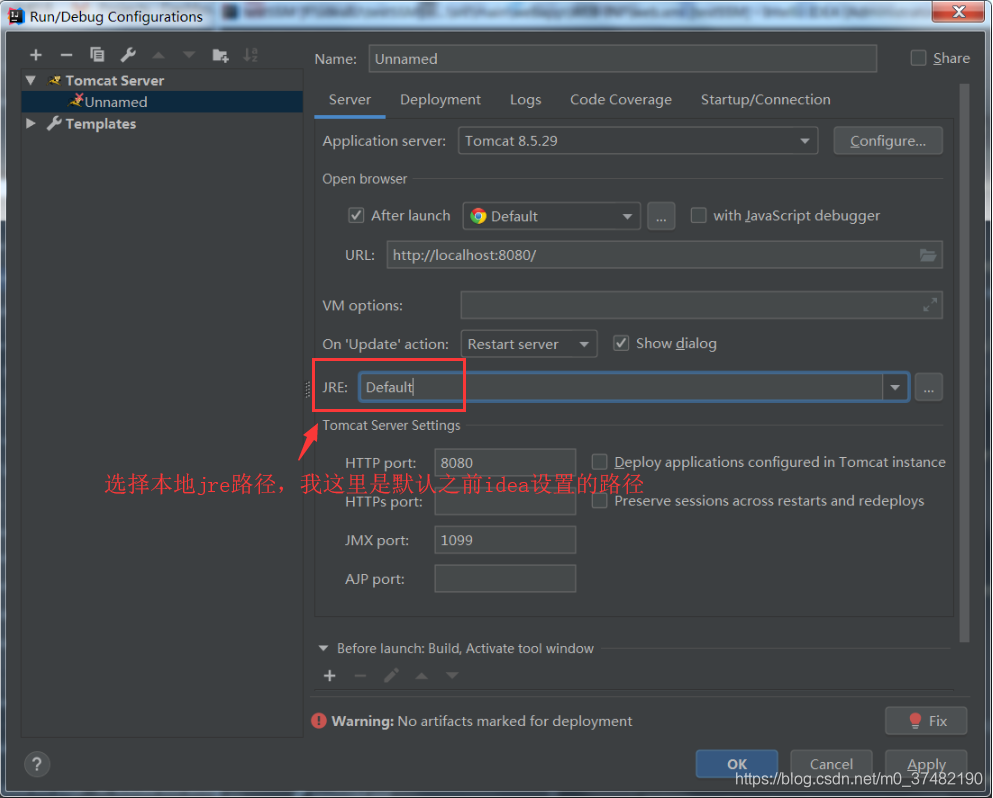Image resolution: width=993 pixels, height=798 pixels.
Task: Enable with JavaScript debugger
Action: pos(699,215)
